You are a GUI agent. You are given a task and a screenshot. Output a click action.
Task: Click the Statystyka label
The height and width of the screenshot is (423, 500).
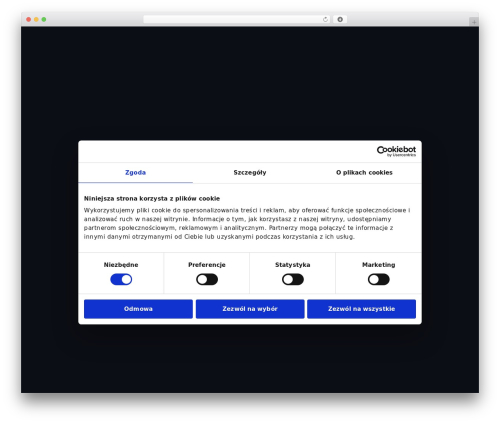293,265
